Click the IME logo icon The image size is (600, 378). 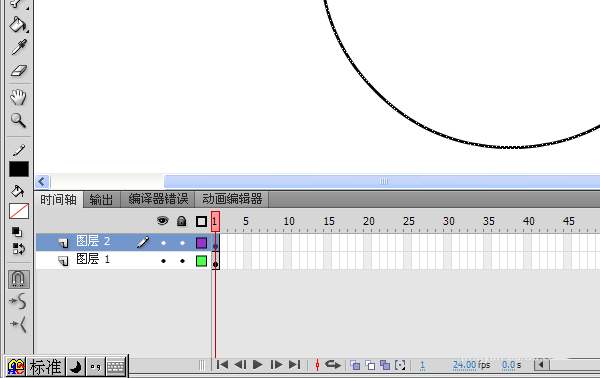coord(16,367)
